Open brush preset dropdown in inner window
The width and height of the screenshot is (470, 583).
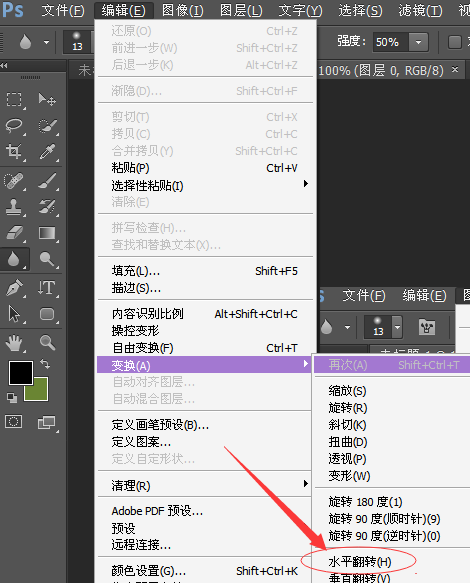click(x=397, y=327)
